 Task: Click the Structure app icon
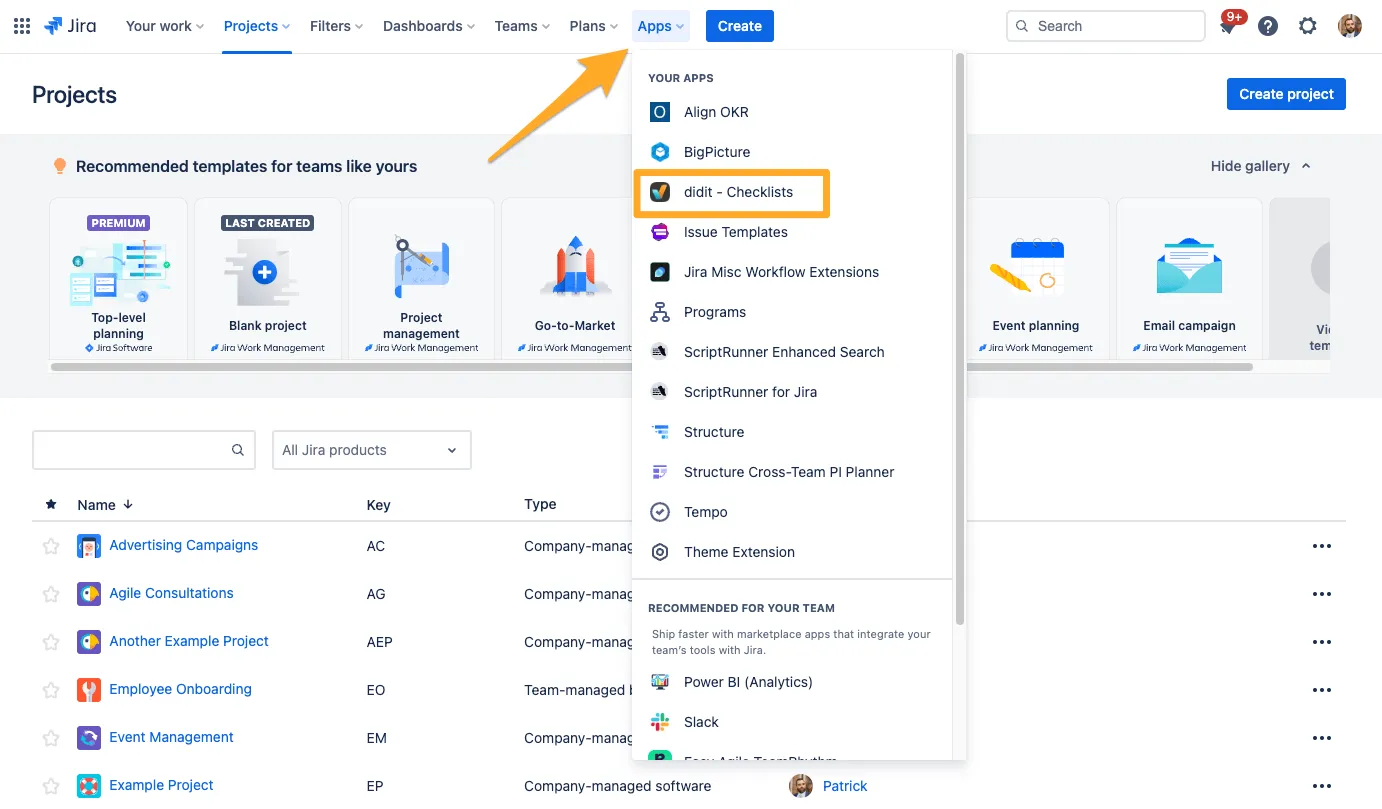[660, 432]
